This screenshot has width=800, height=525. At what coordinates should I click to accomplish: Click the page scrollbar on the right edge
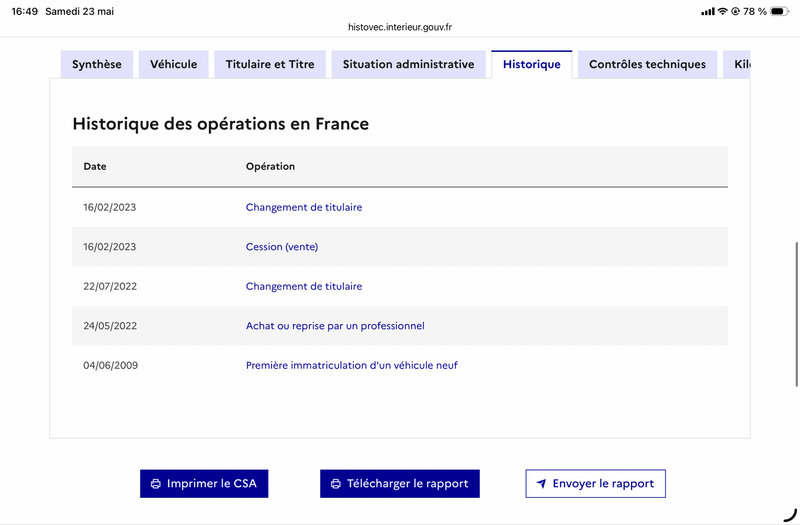coord(796,314)
